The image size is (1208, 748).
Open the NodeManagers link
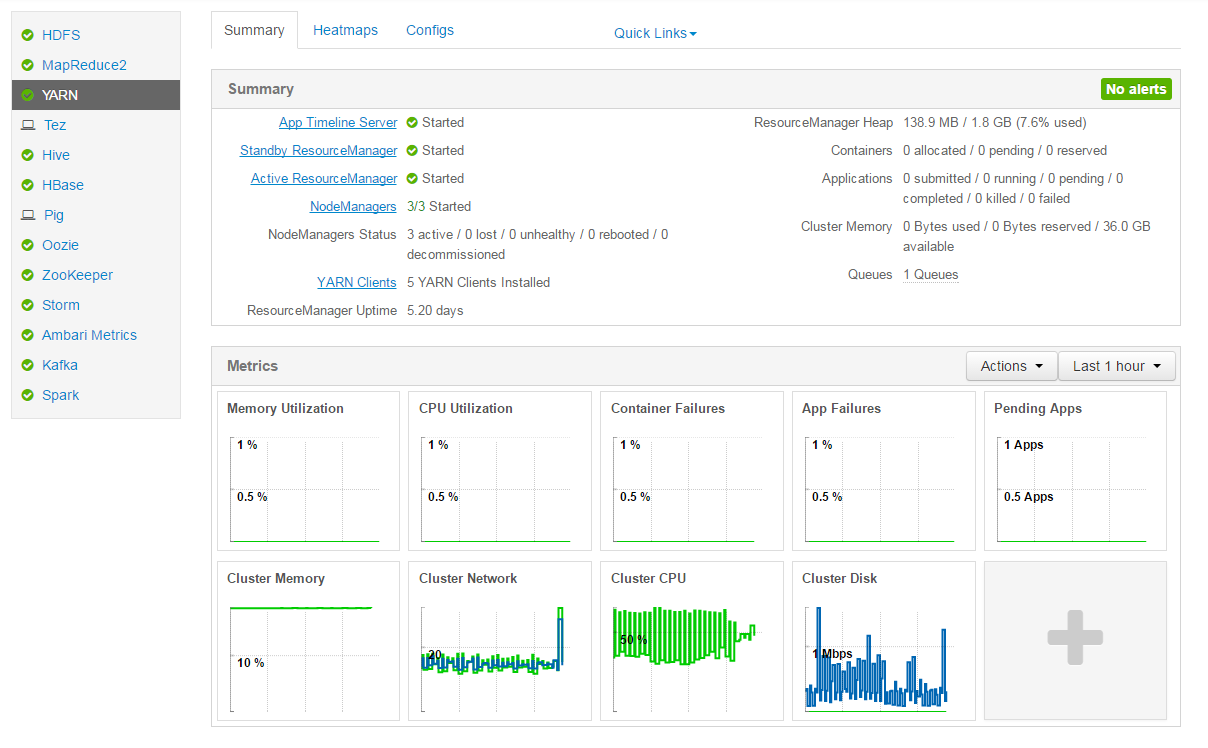(x=353, y=207)
